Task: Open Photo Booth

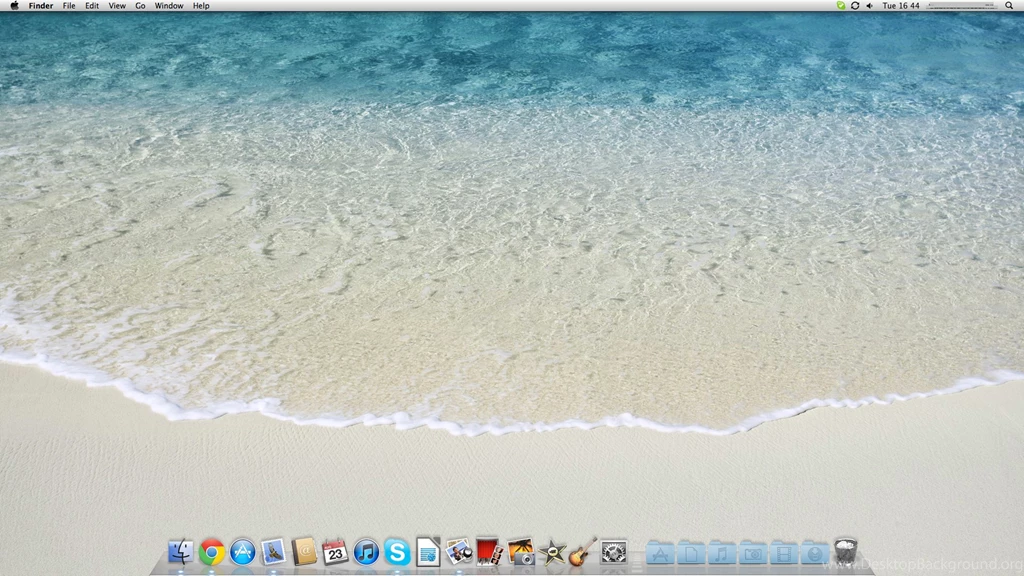Action: point(487,551)
